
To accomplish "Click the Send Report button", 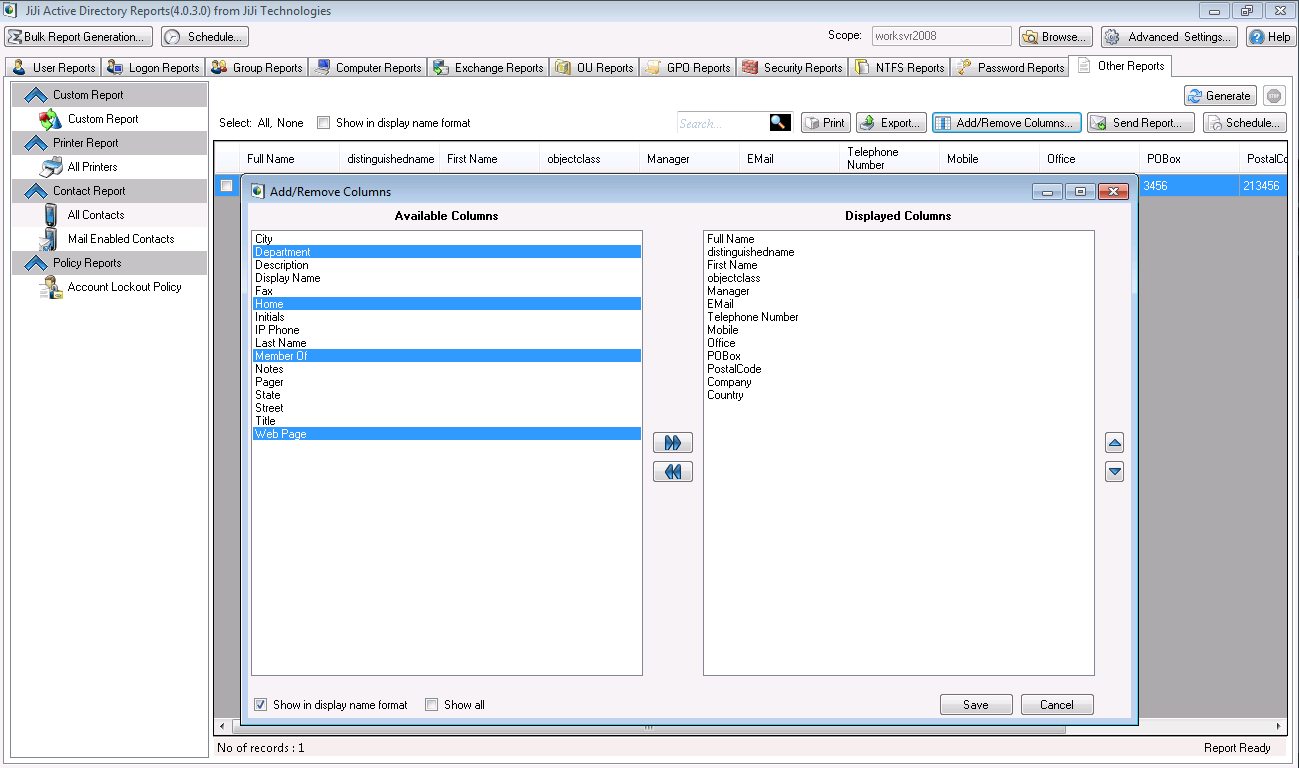I will [x=1141, y=123].
